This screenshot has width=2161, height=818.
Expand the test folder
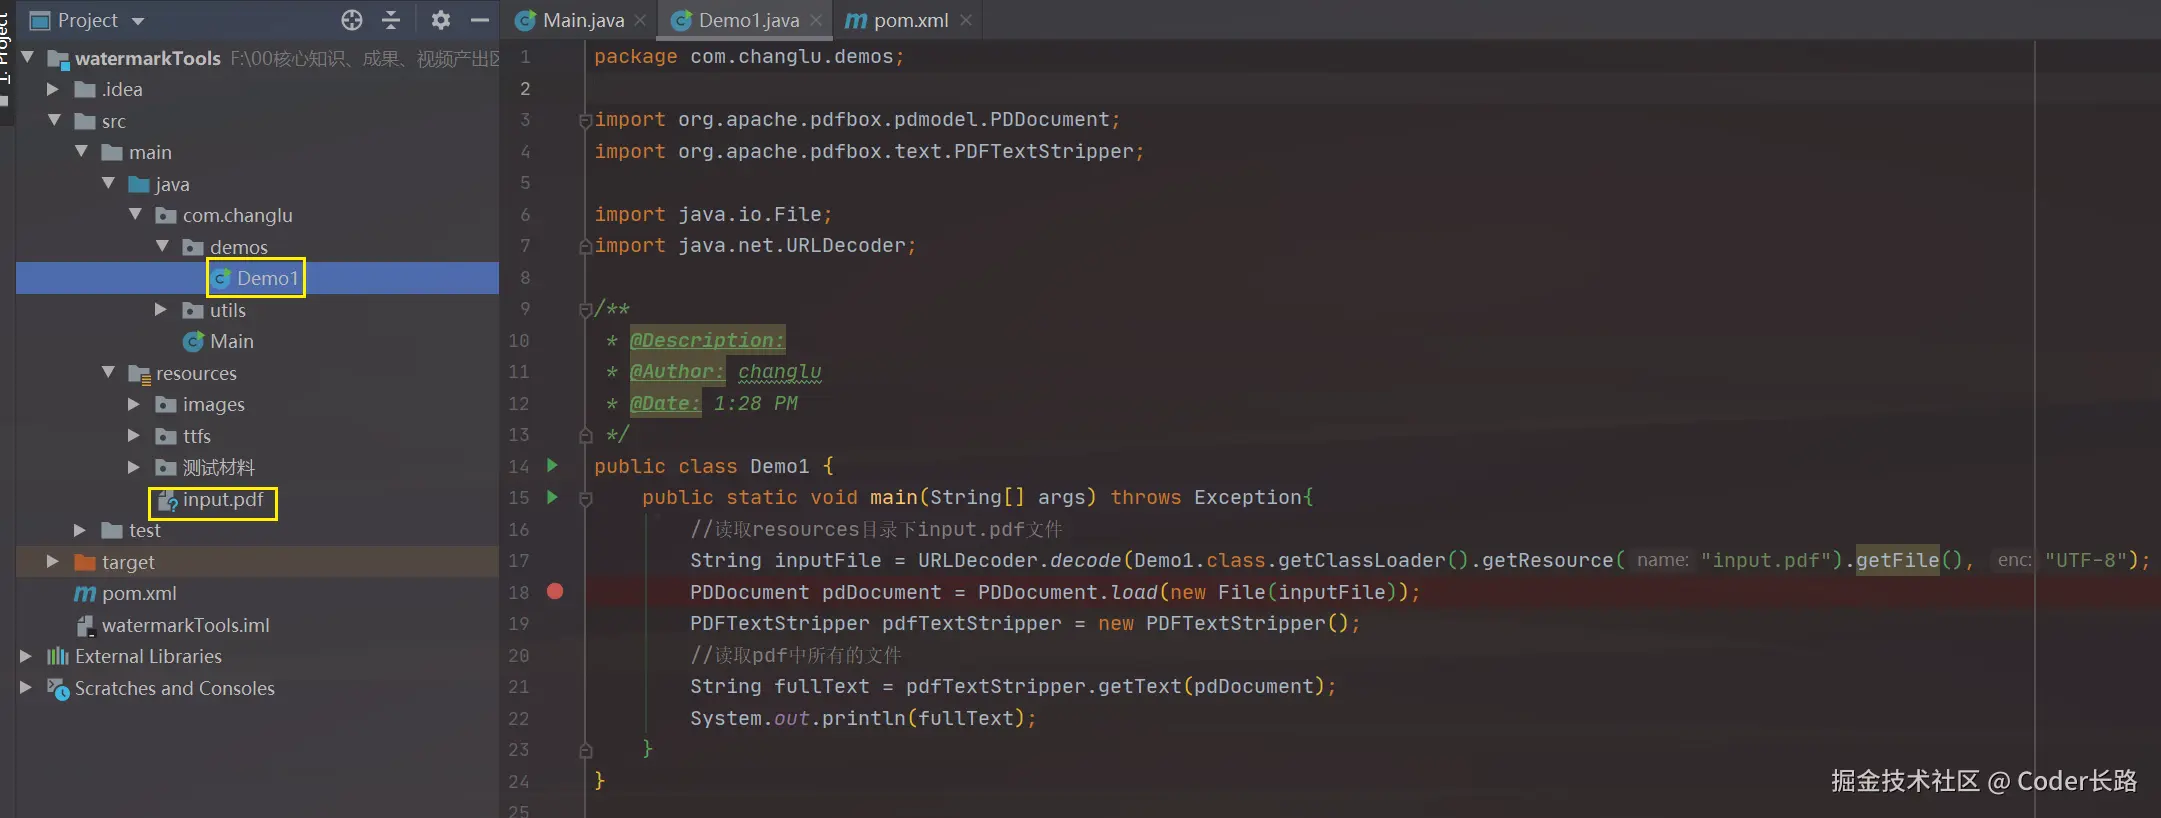80,530
